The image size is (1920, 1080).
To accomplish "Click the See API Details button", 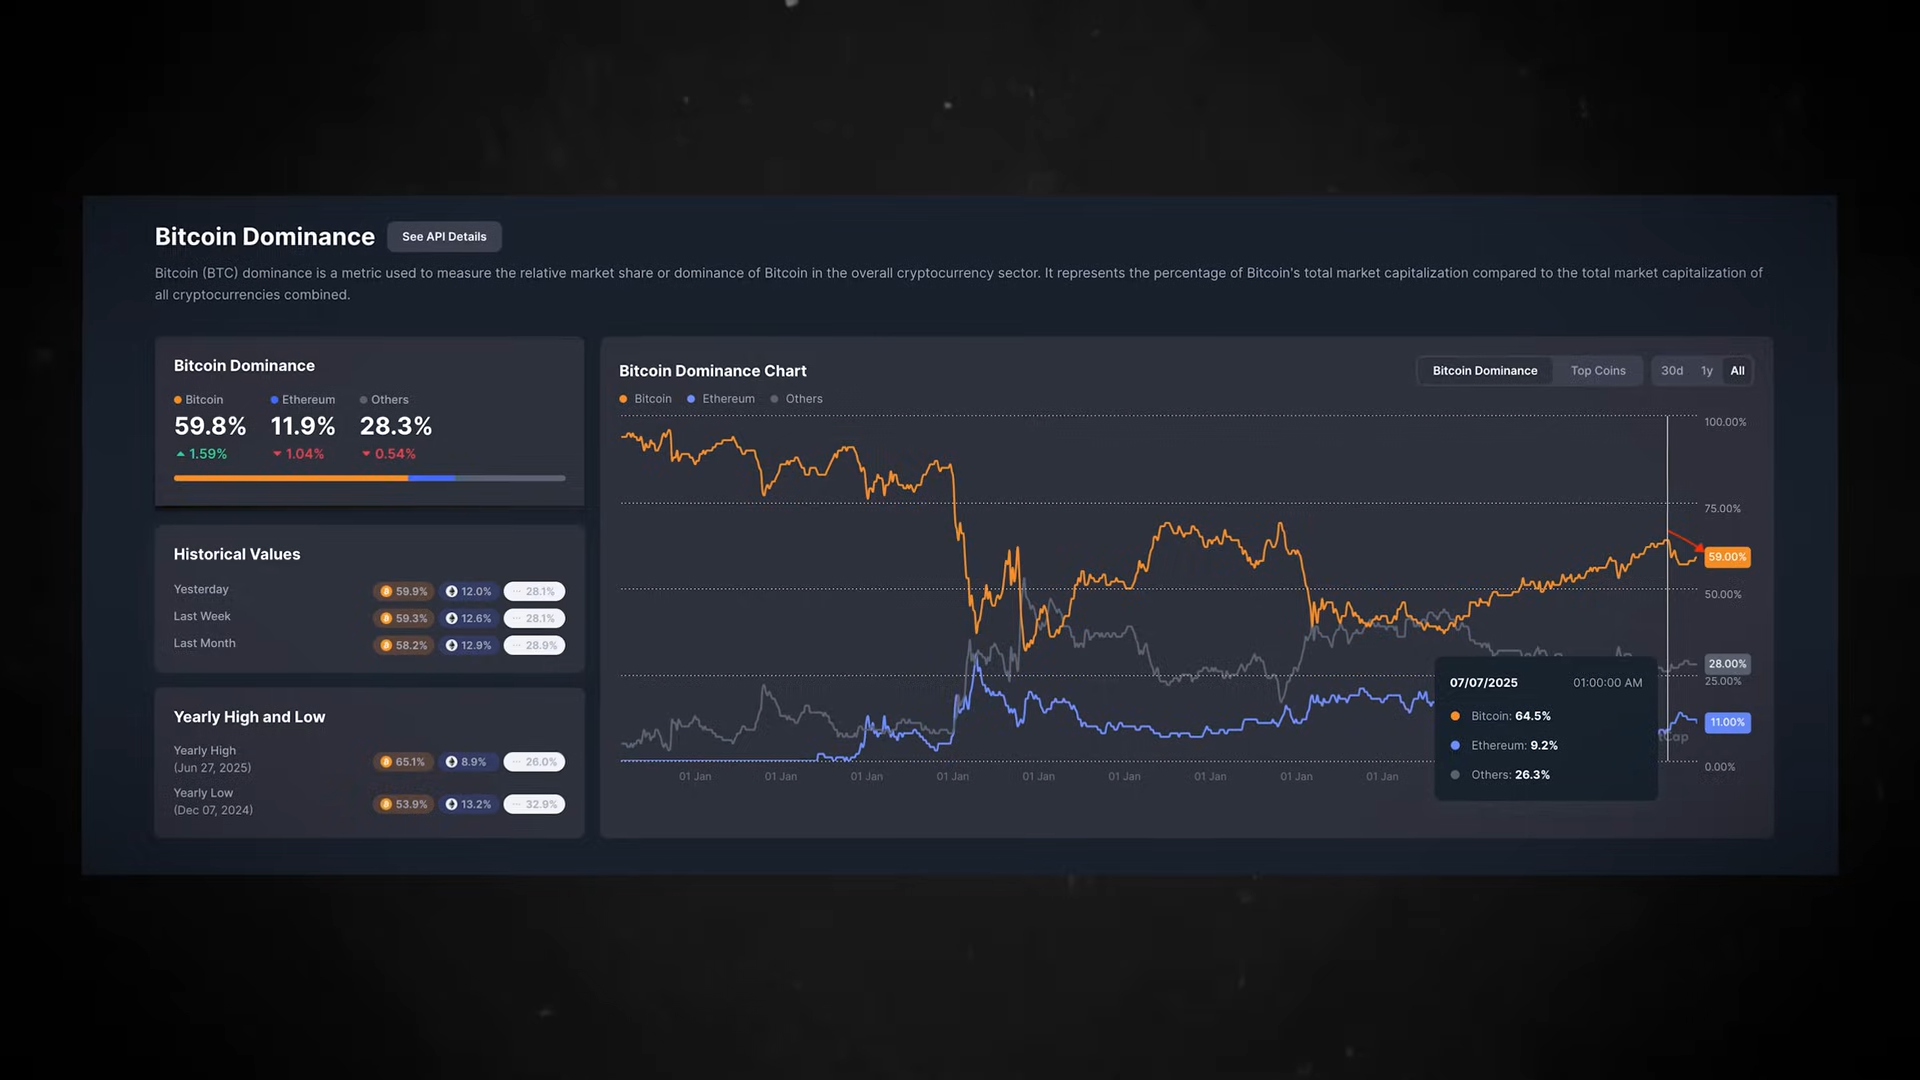I will click(x=444, y=237).
